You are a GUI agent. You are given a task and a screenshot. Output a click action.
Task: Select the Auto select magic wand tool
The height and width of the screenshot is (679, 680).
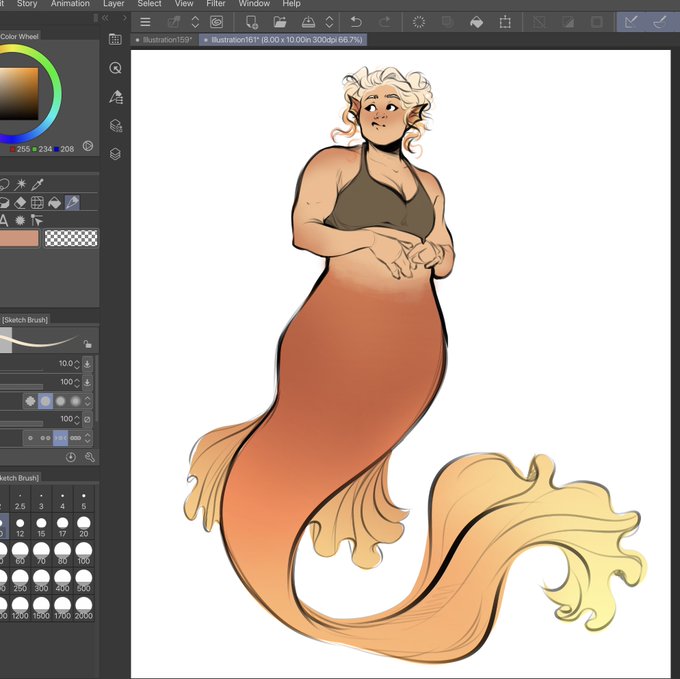20,184
